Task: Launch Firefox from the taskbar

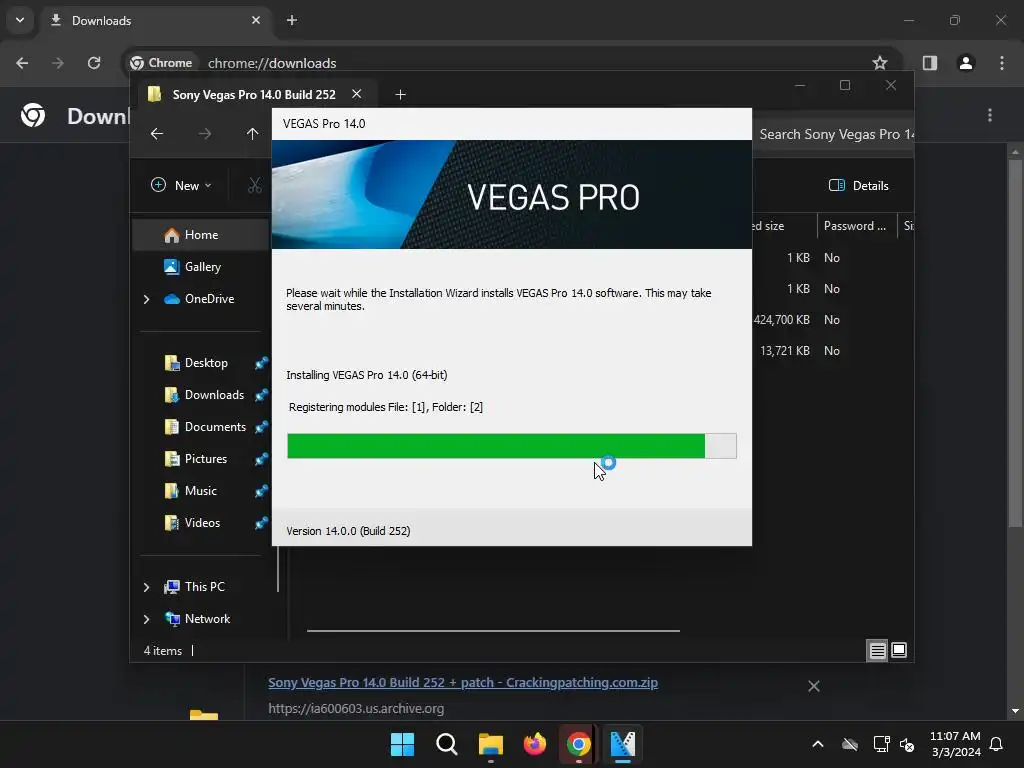Action: 535,744
